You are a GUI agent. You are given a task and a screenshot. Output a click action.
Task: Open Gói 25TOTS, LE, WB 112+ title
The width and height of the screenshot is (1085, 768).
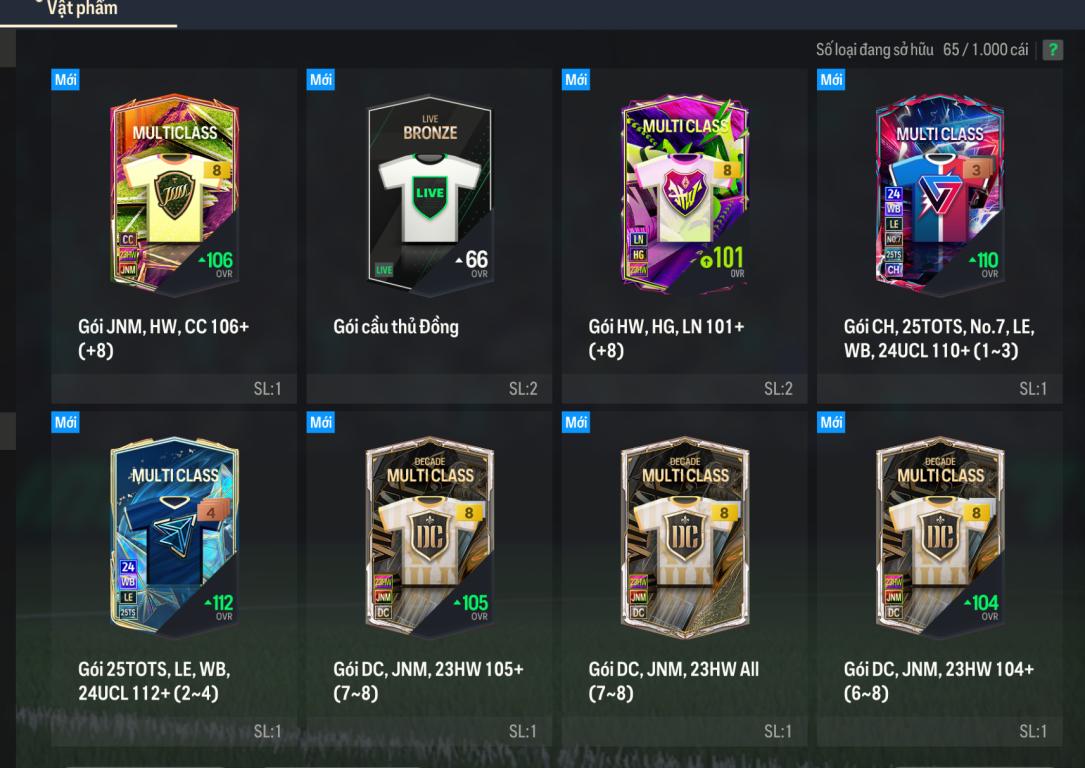154,681
